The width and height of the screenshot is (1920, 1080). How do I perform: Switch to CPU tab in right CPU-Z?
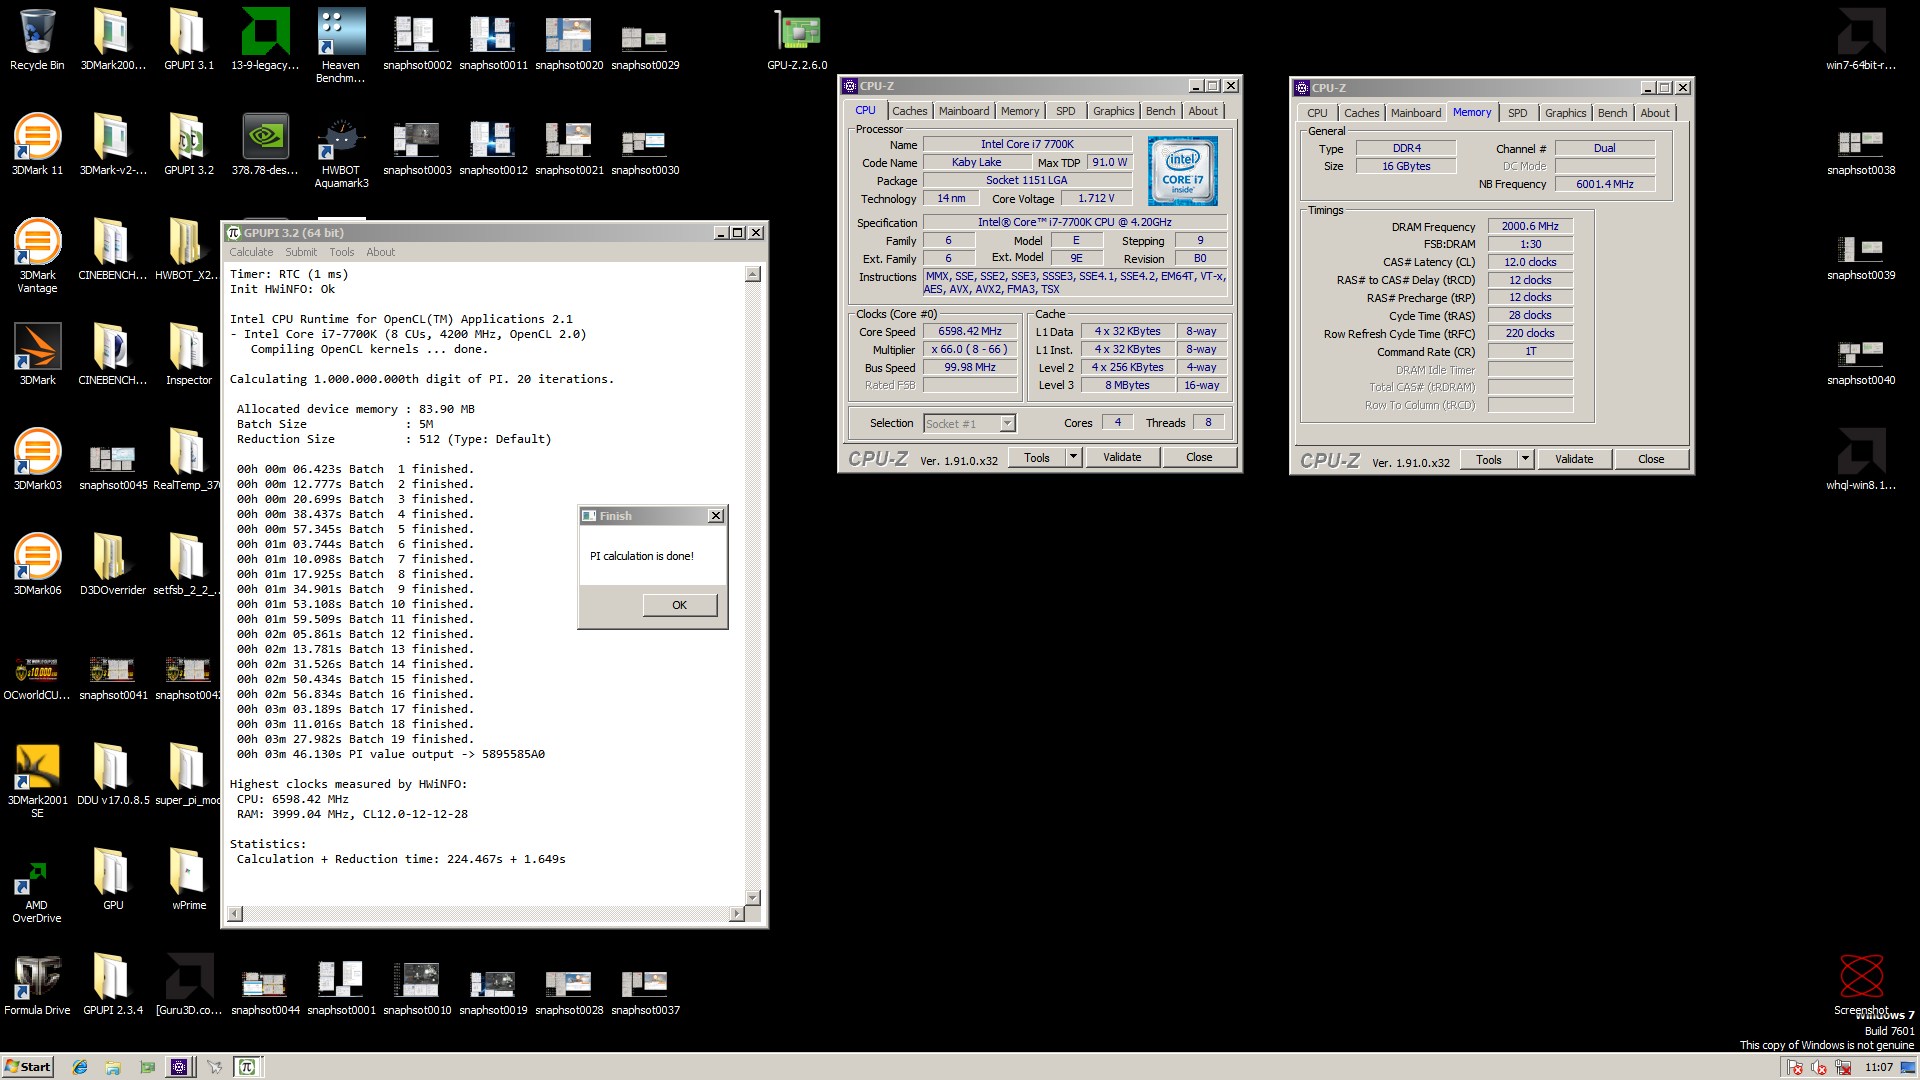1317,113
